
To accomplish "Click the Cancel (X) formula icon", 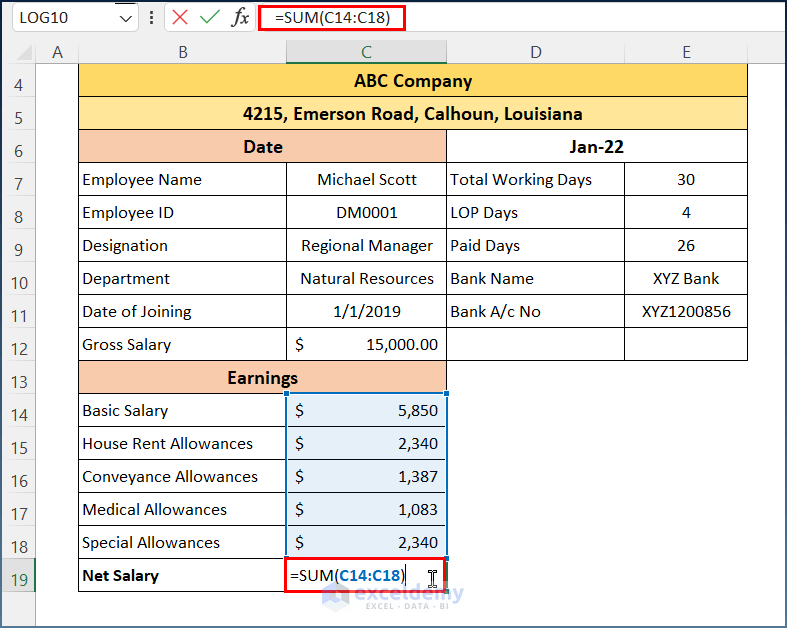I will point(180,17).
